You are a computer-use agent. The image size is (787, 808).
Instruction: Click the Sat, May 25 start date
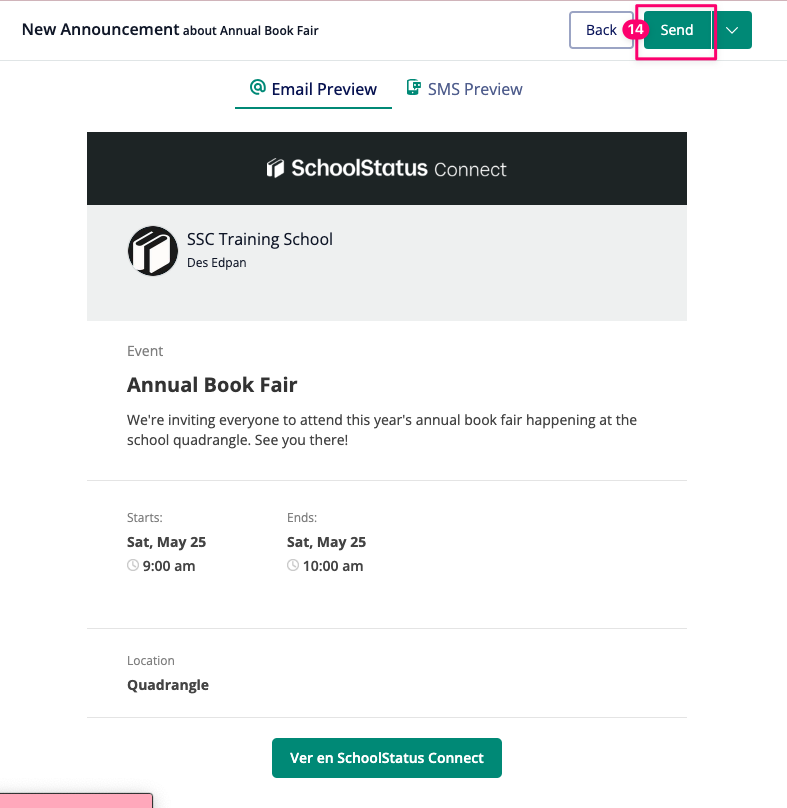coord(166,542)
